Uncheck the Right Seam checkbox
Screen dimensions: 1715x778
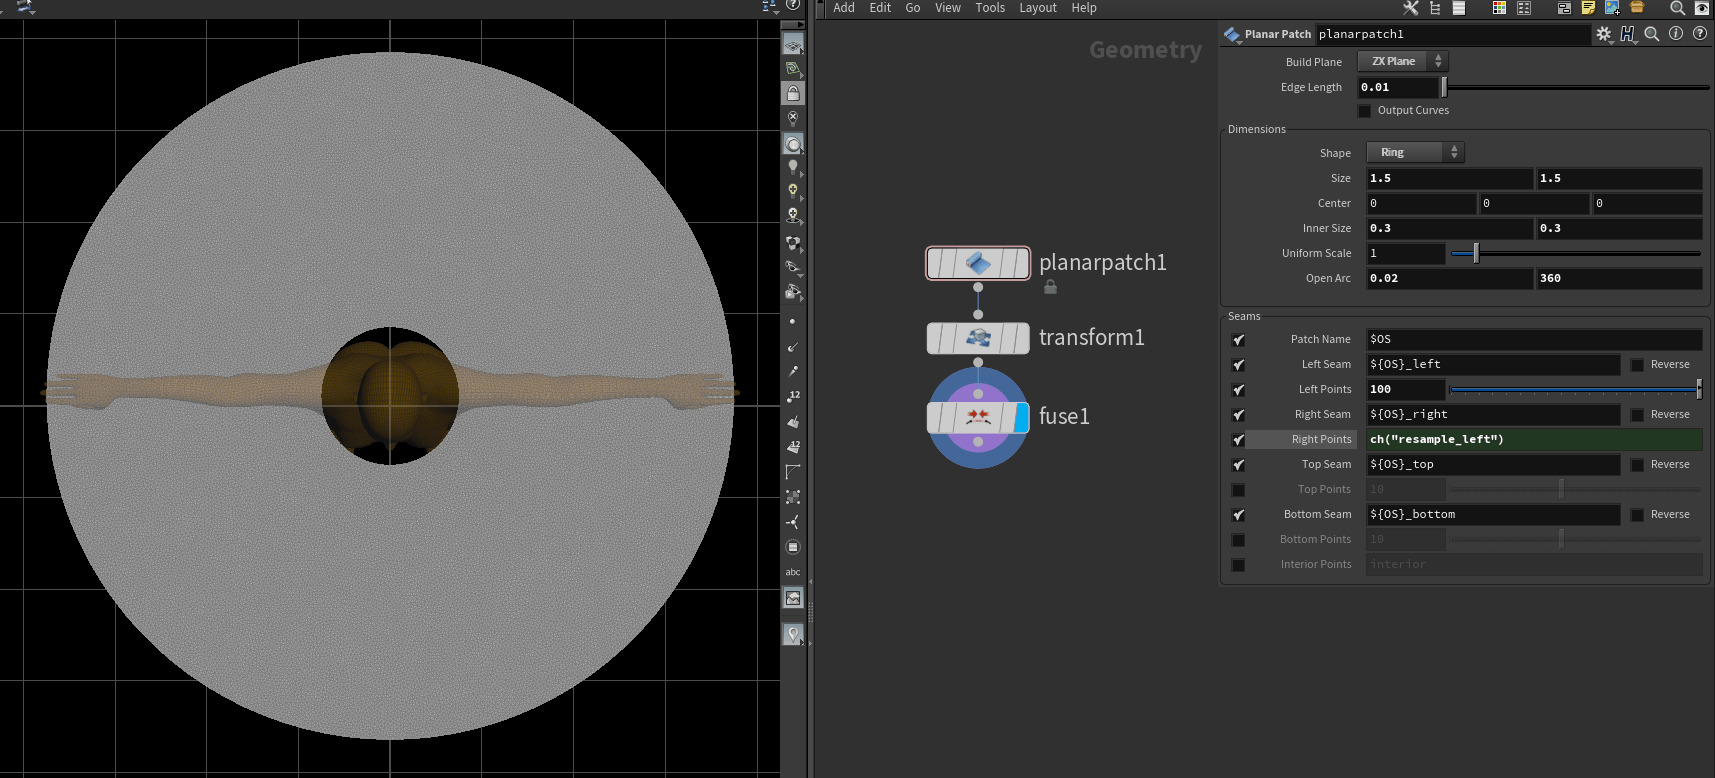pos(1238,415)
